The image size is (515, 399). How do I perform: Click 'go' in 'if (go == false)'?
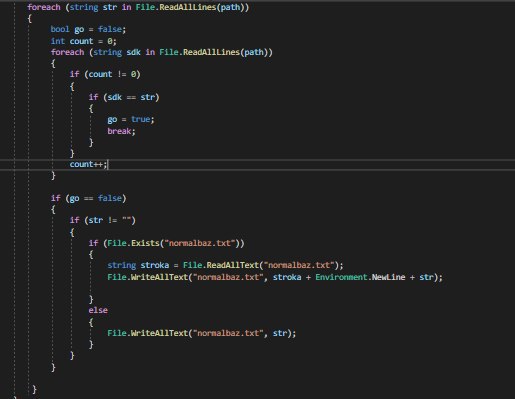click(x=74, y=198)
